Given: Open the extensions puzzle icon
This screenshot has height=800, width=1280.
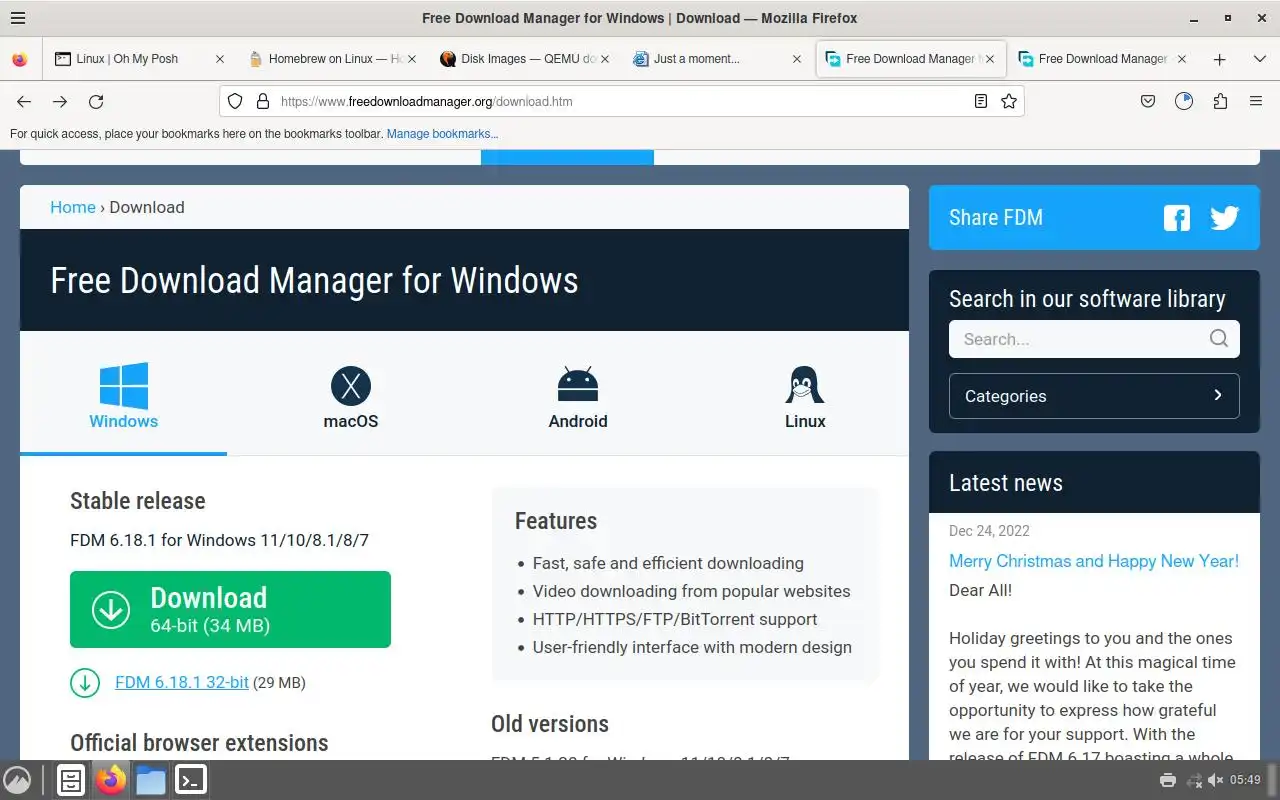Looking at the screenshot, I should [1220, 101].
